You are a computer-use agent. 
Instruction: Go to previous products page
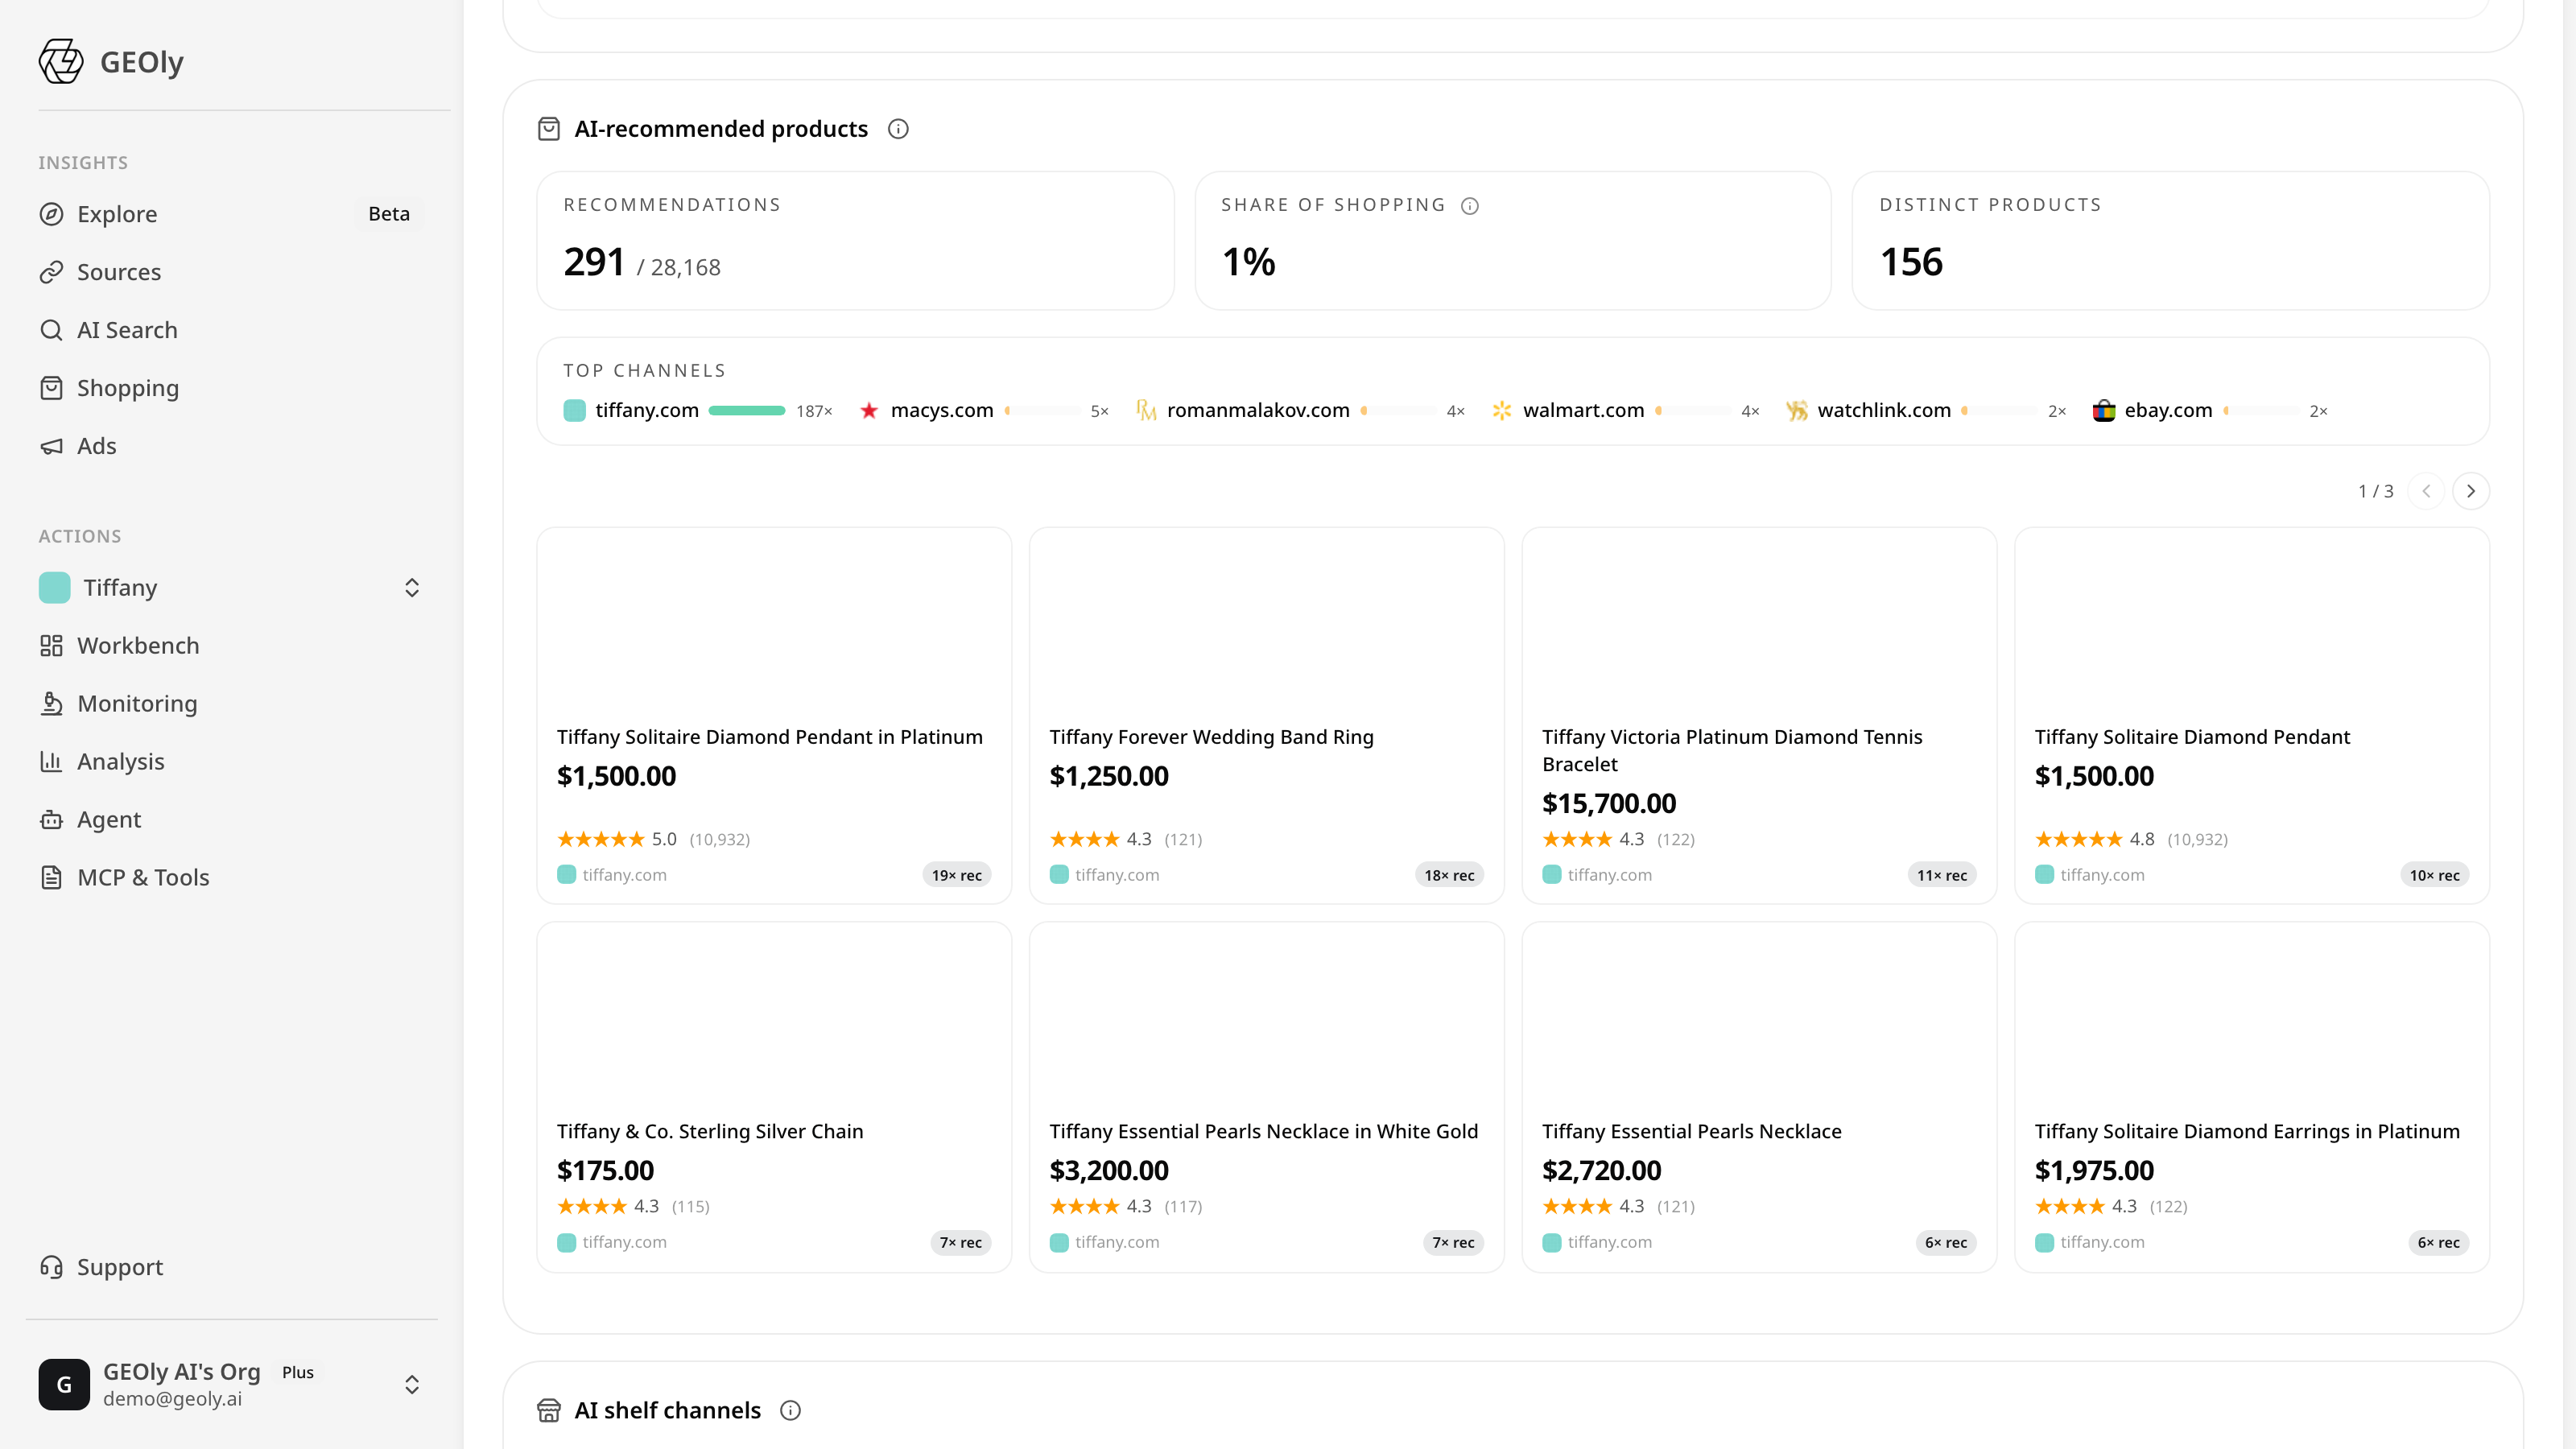2426,491
